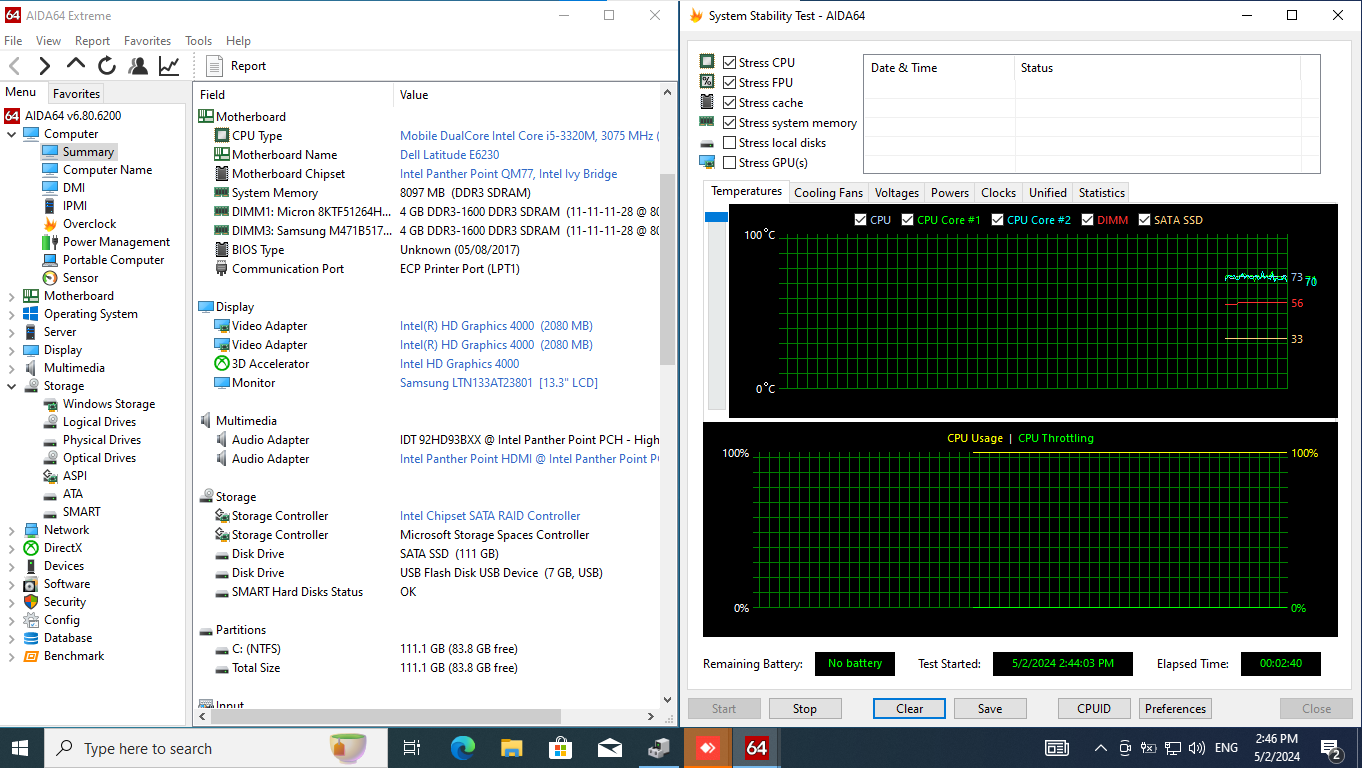Expand the Motherboard tree node

tap(12, 296)
